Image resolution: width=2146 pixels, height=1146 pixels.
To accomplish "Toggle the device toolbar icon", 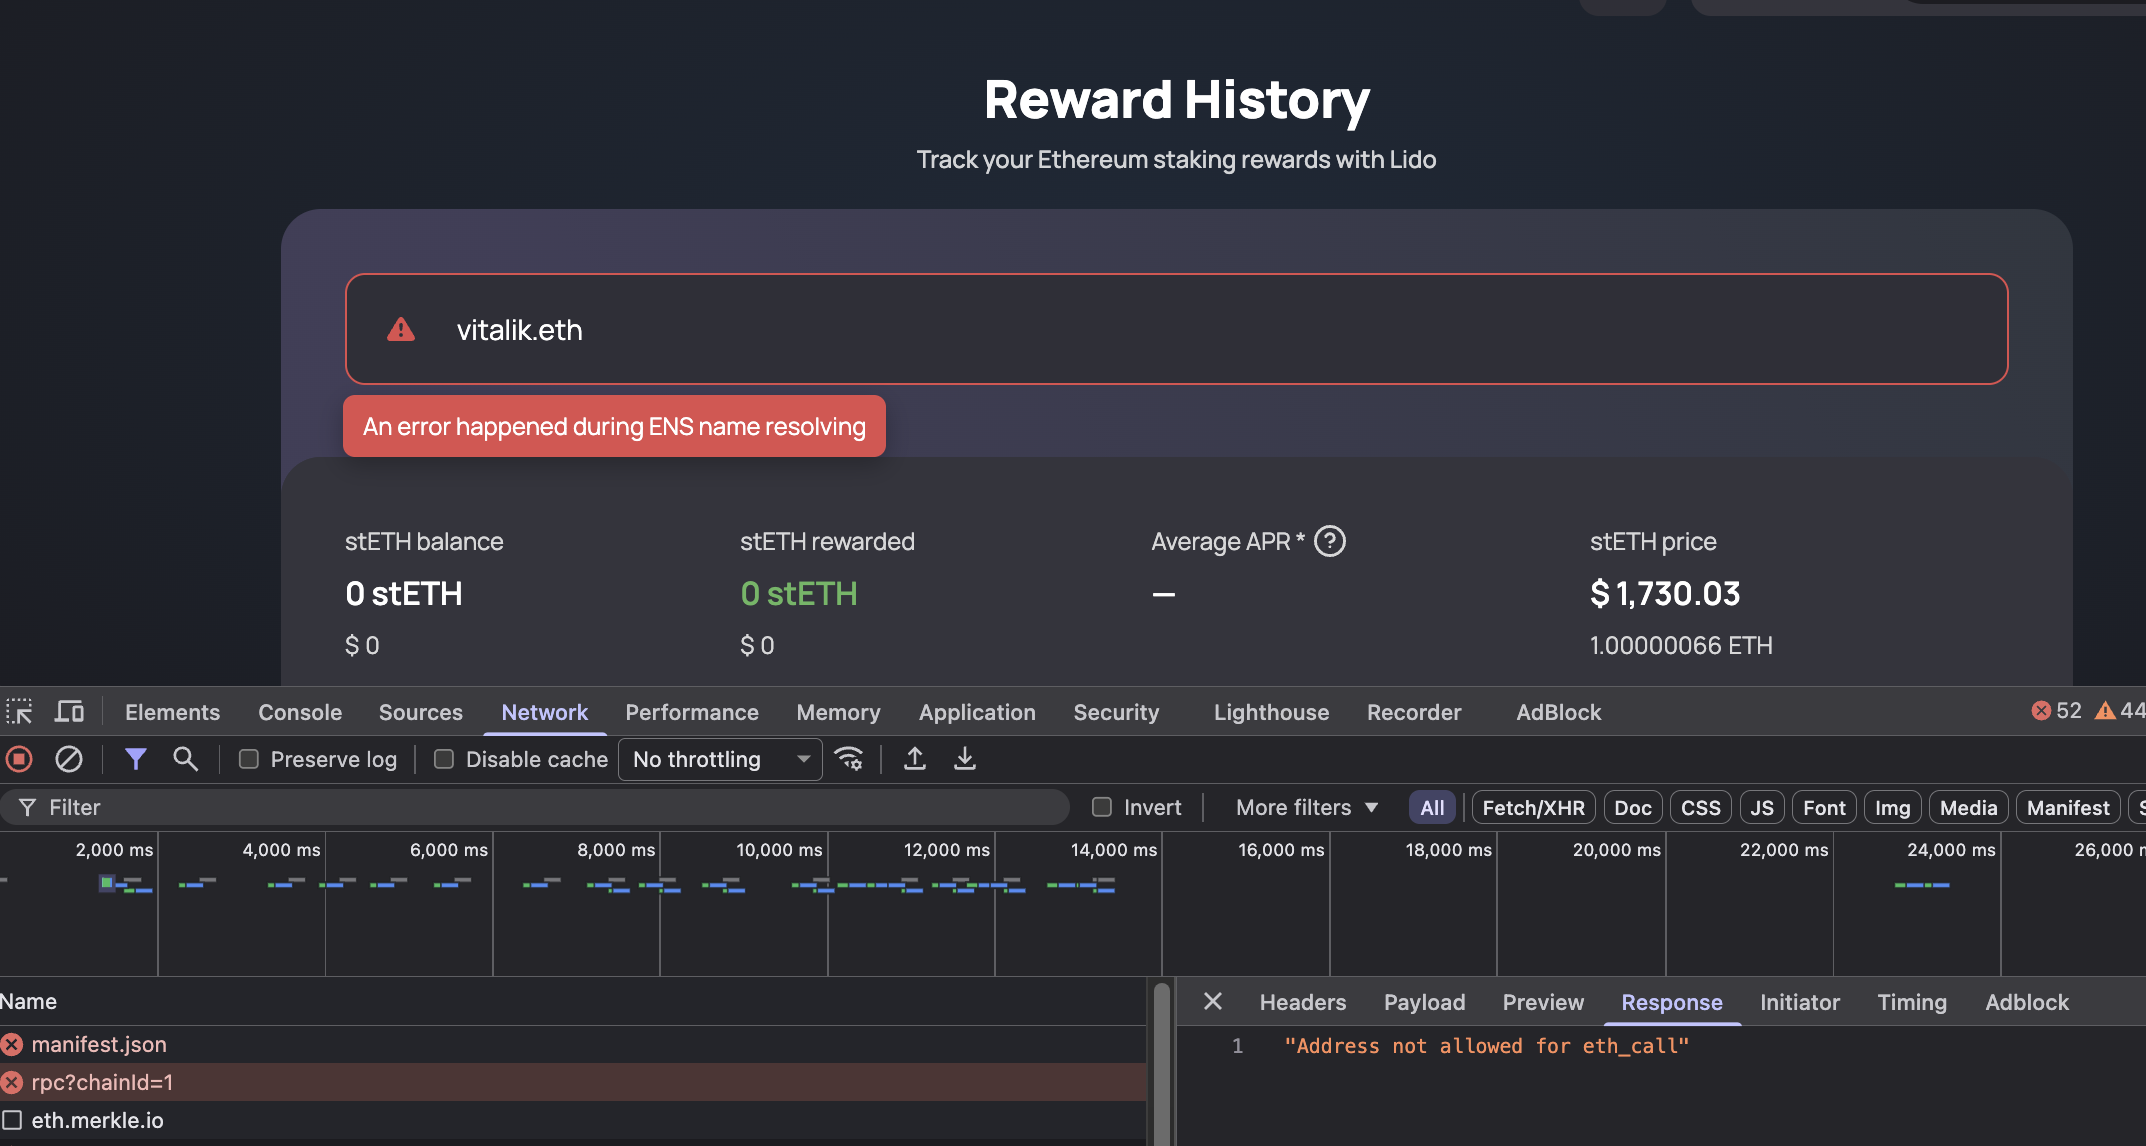I will 69,712.
